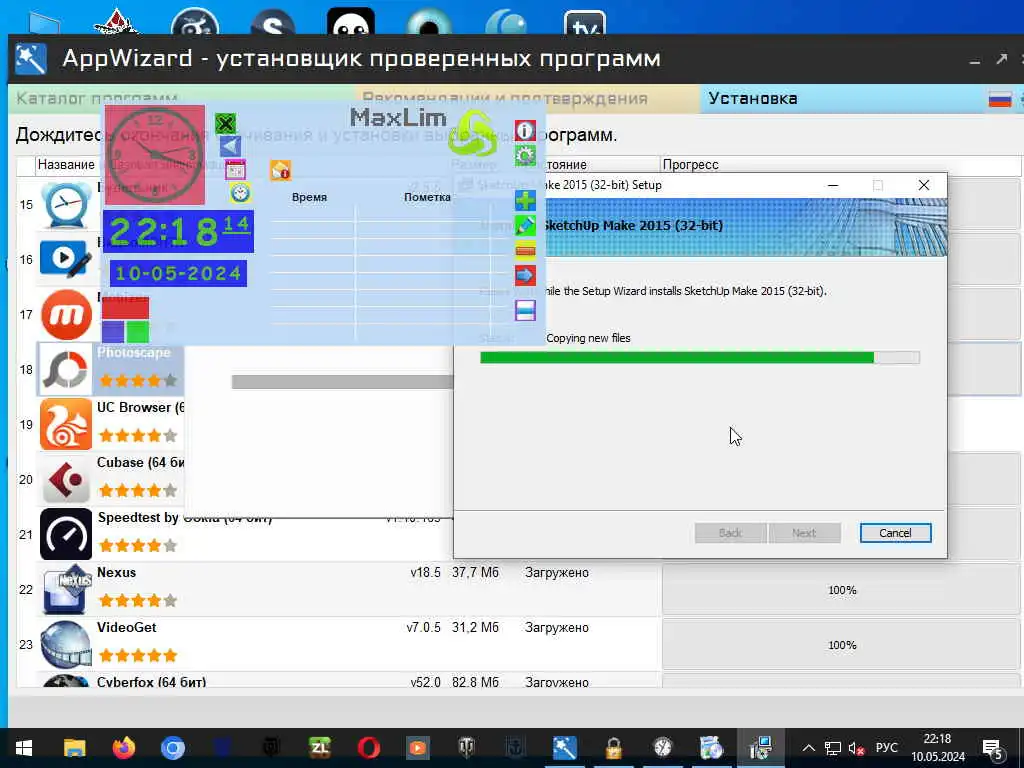Viewport: 1024px width, 768px height.
Task: Add a note with the green plus icon
Action: pyautogui.click(x=525, y=200)
